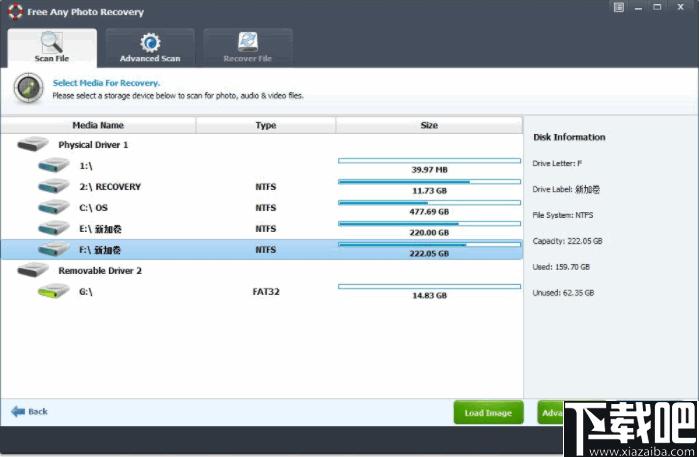This screenshot has width=699, height=457.
Task: Select the E:\ drive row
Action: [x=262, y=228]
